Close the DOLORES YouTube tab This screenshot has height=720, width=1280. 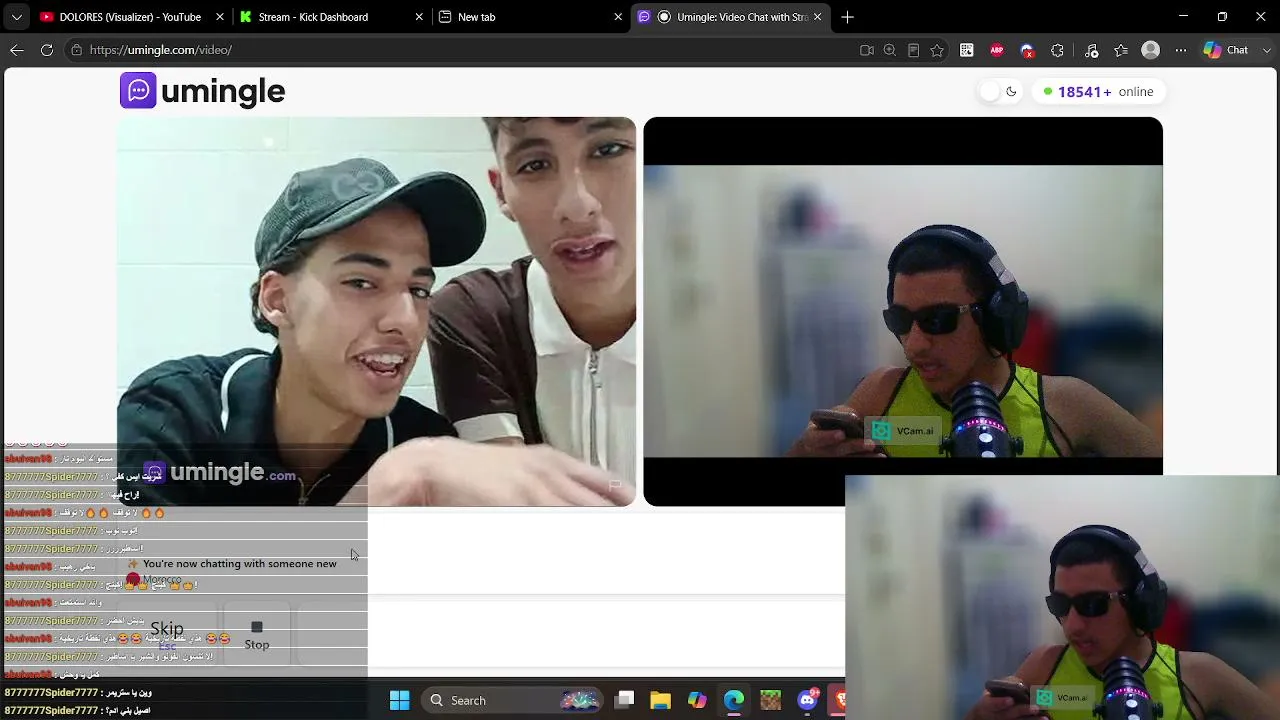[219, 17]
